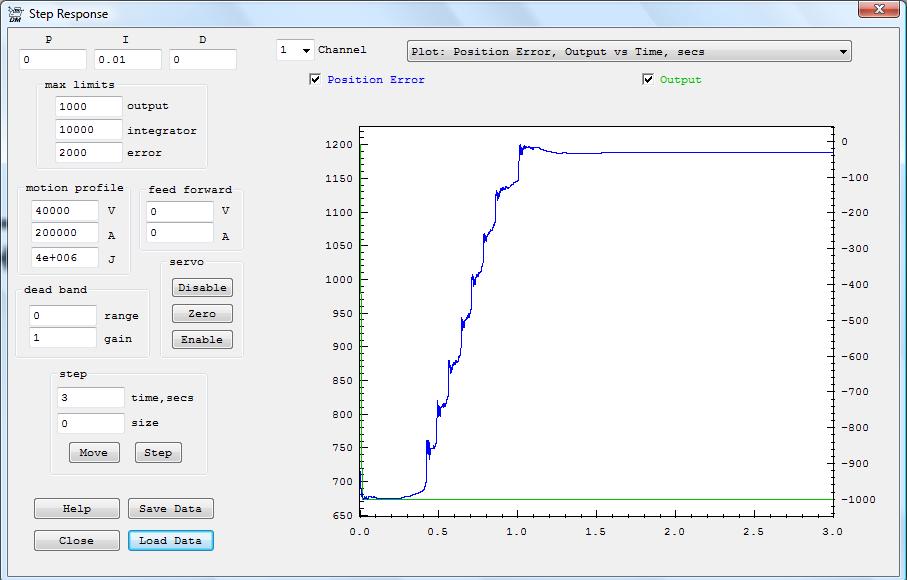Click the Save Data button
Screen dimensions: 907x580
point(170,509)
